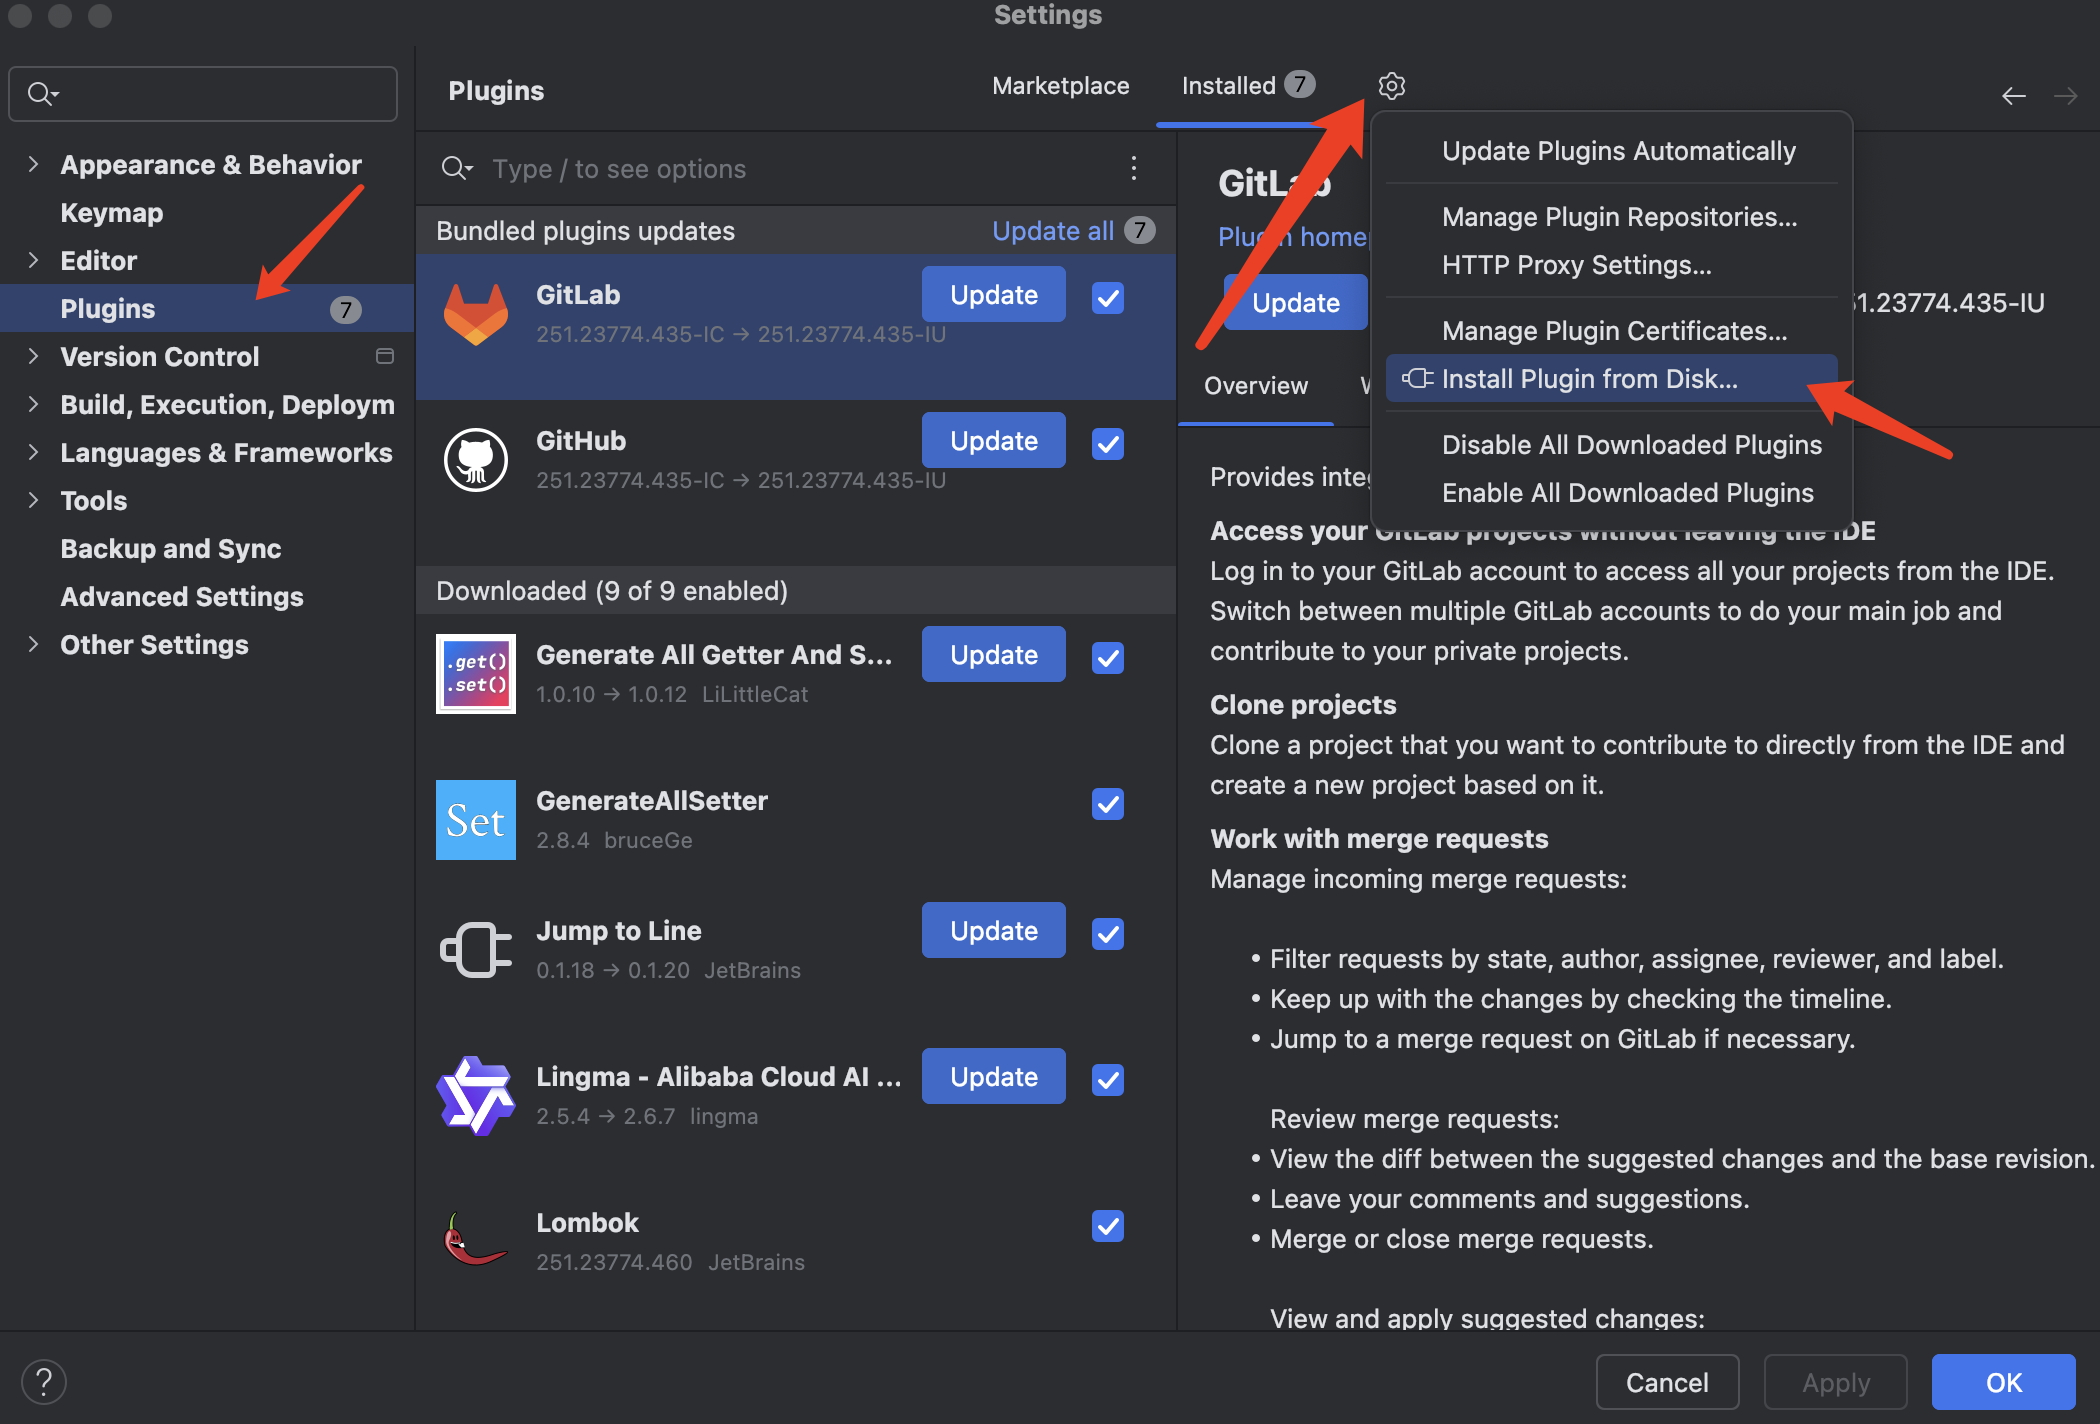Viewport: 2100px width, 1424px height.
Task: Click the GitLab fox logo icon
Action: coord(475,314)
